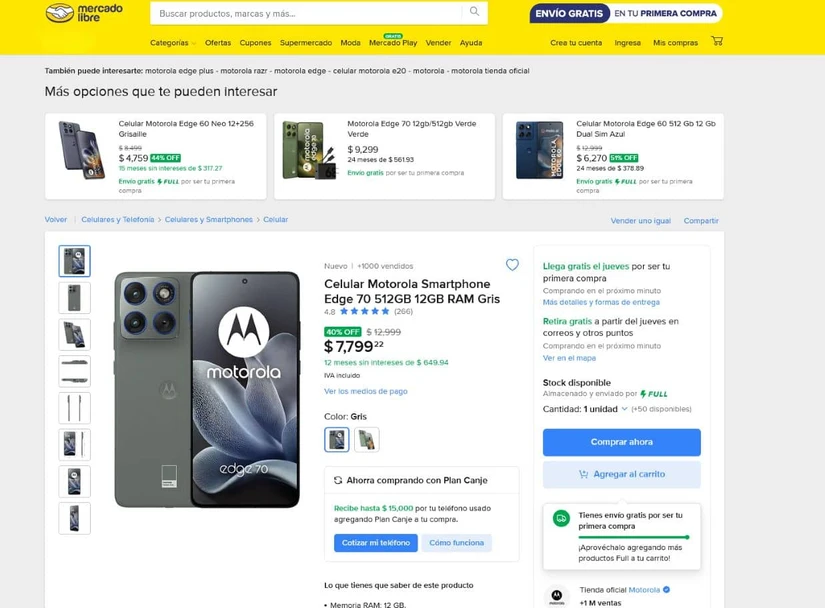This screenshot has width=825, height=608.
Task: Click the Comprar ahora button
Action: (x=621, y=442)
